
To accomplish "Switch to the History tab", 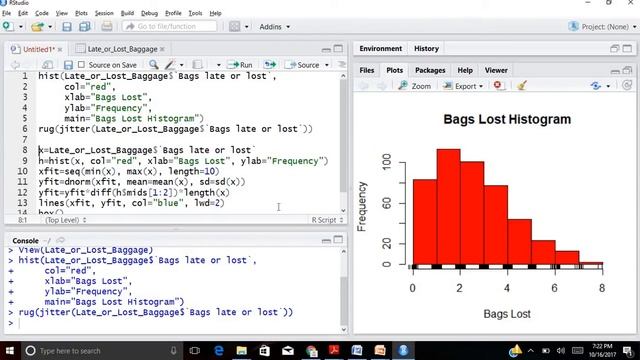I will click(426, 49).
